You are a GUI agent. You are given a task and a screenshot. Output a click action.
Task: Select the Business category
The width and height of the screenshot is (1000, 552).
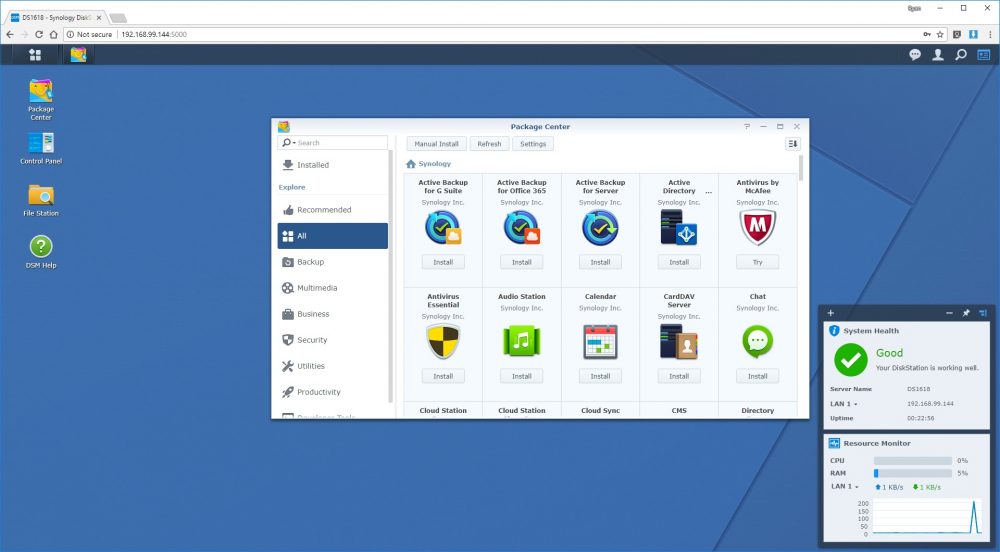click(333, 314)
